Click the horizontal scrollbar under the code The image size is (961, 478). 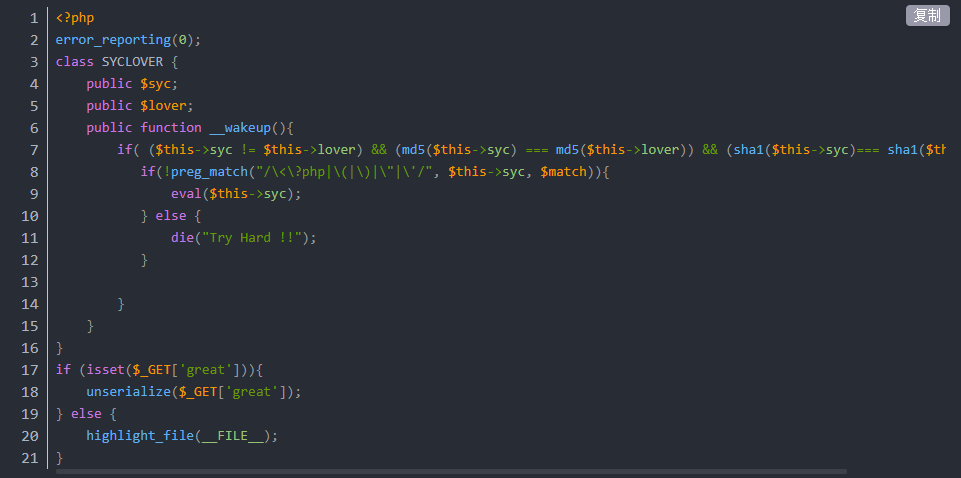tap(451, 472)
